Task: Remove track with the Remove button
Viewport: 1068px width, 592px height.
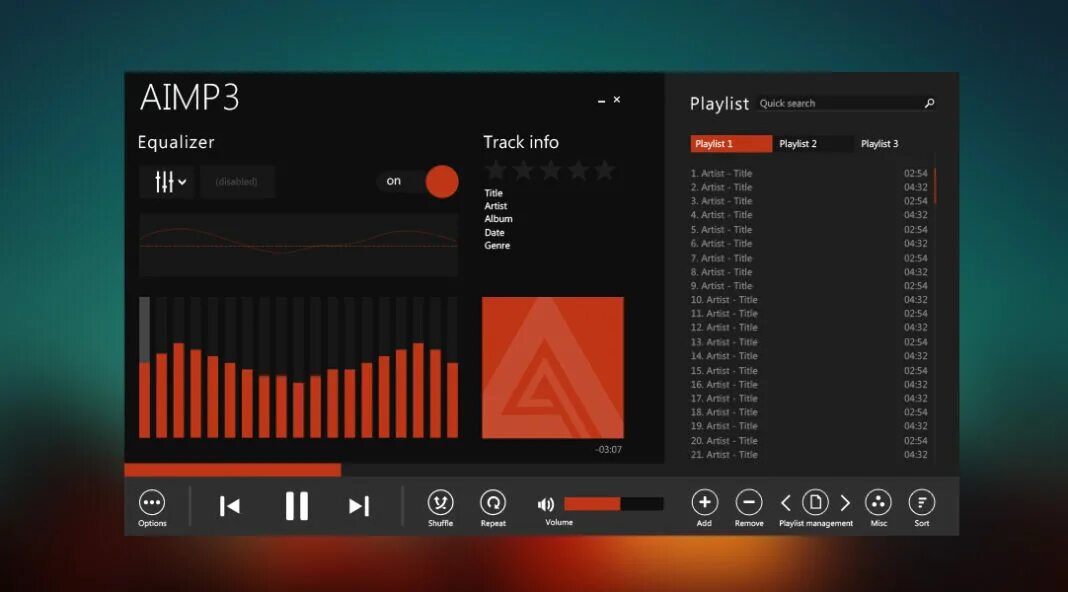Action: coord(749,502)
